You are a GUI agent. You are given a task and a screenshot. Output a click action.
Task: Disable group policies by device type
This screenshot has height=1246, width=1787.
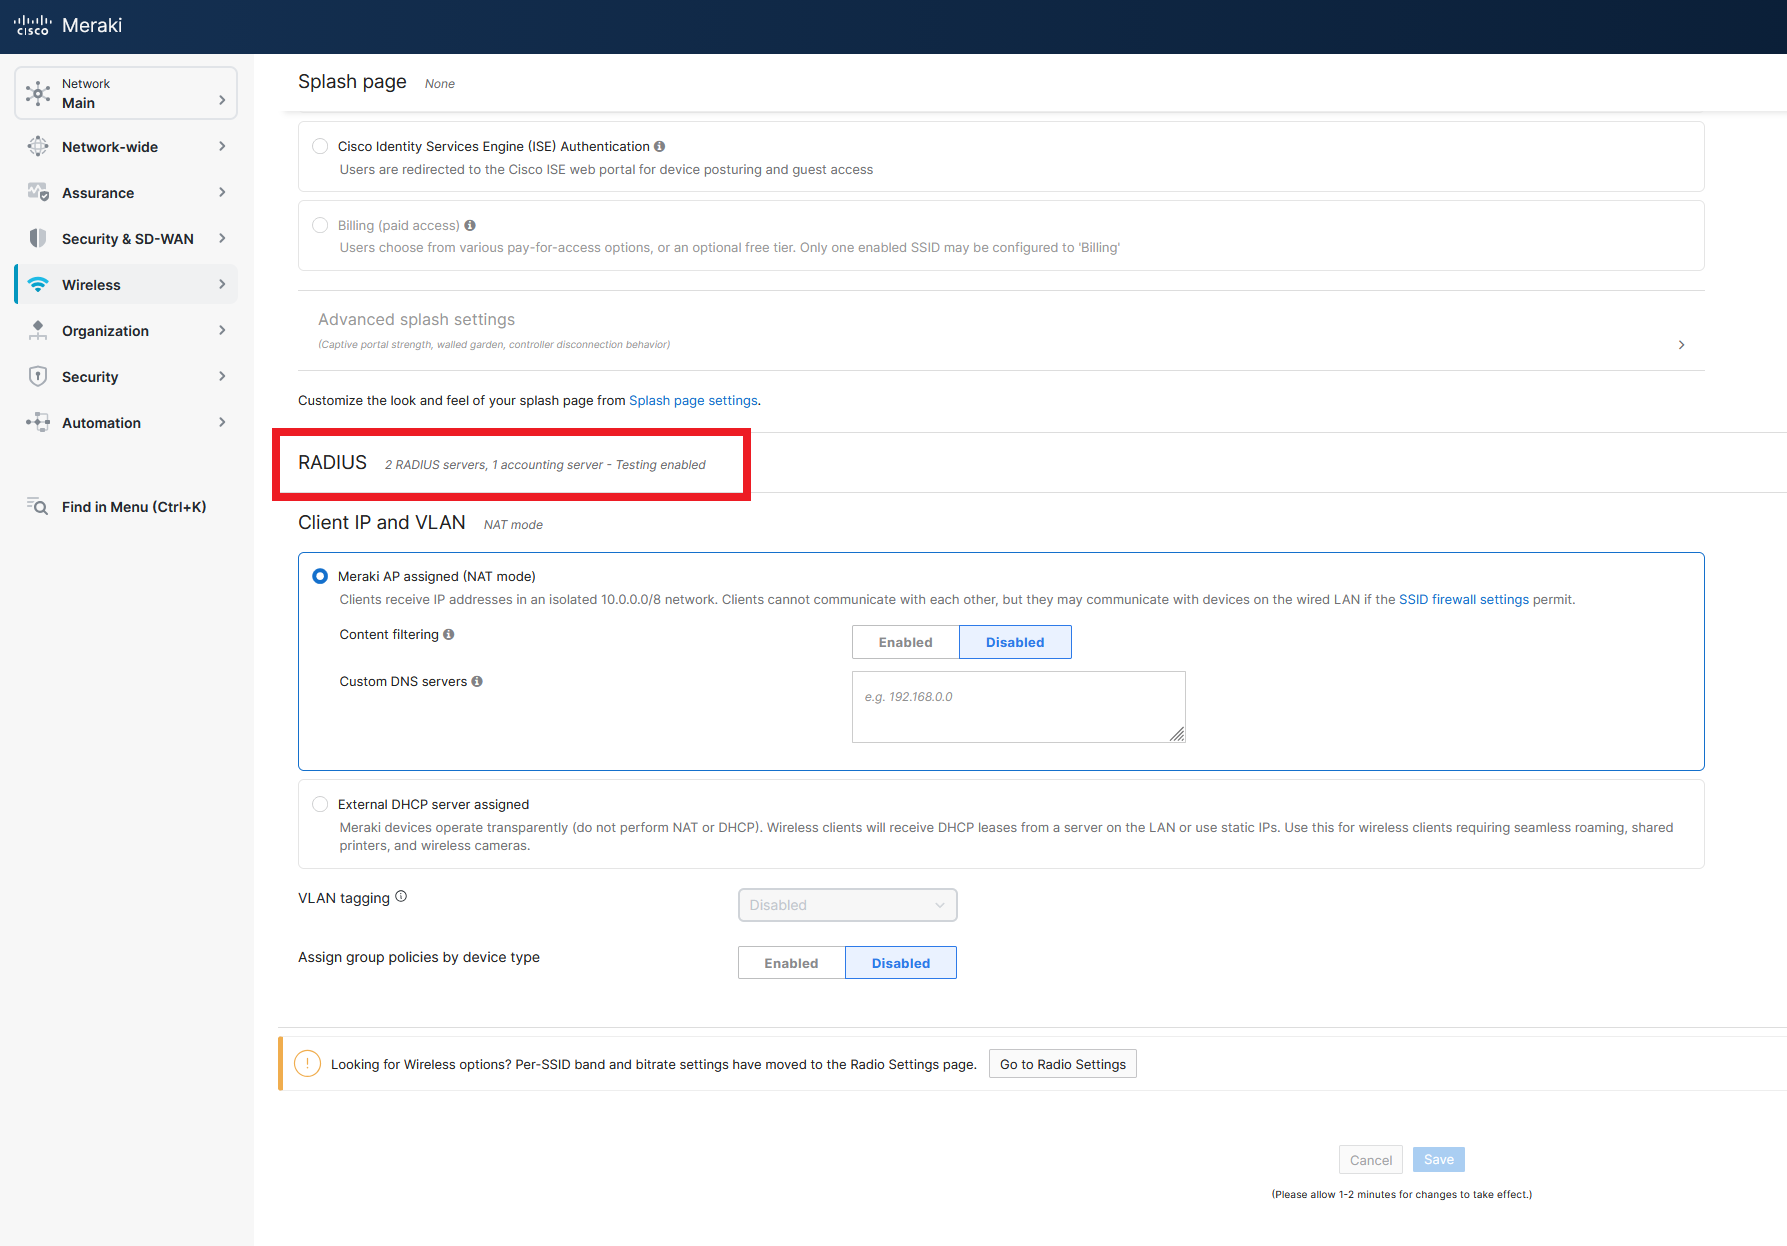pos(901,963)
